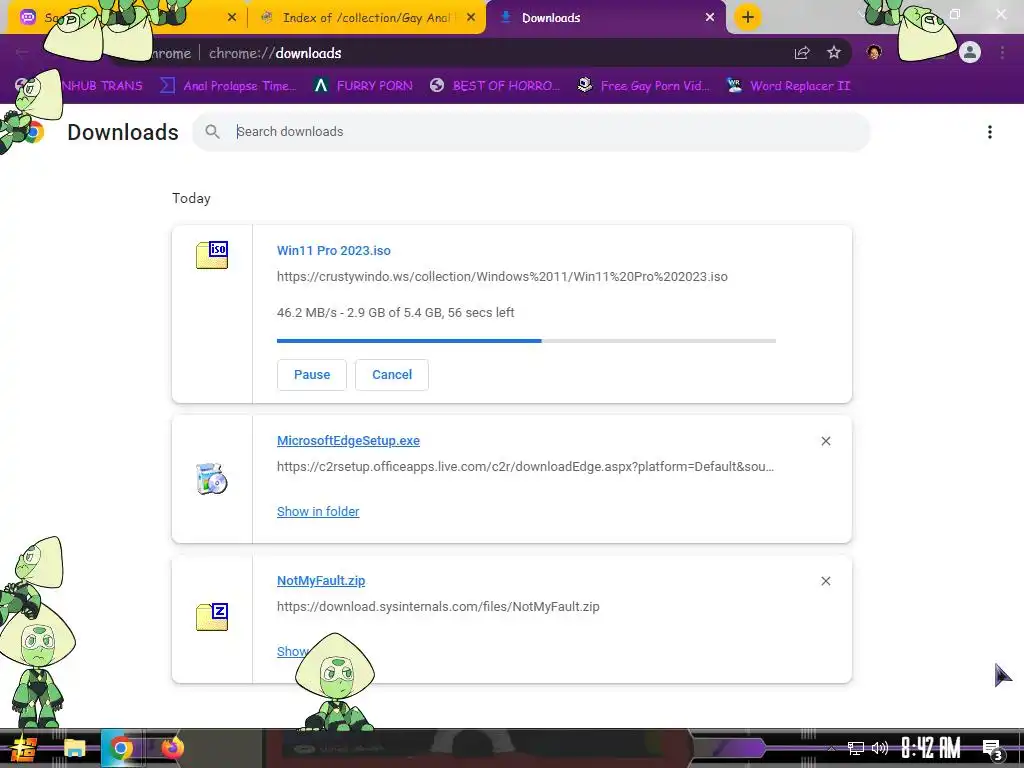
Task: Click the Chrome taskbar icon
Action: [x=121, y=748]
